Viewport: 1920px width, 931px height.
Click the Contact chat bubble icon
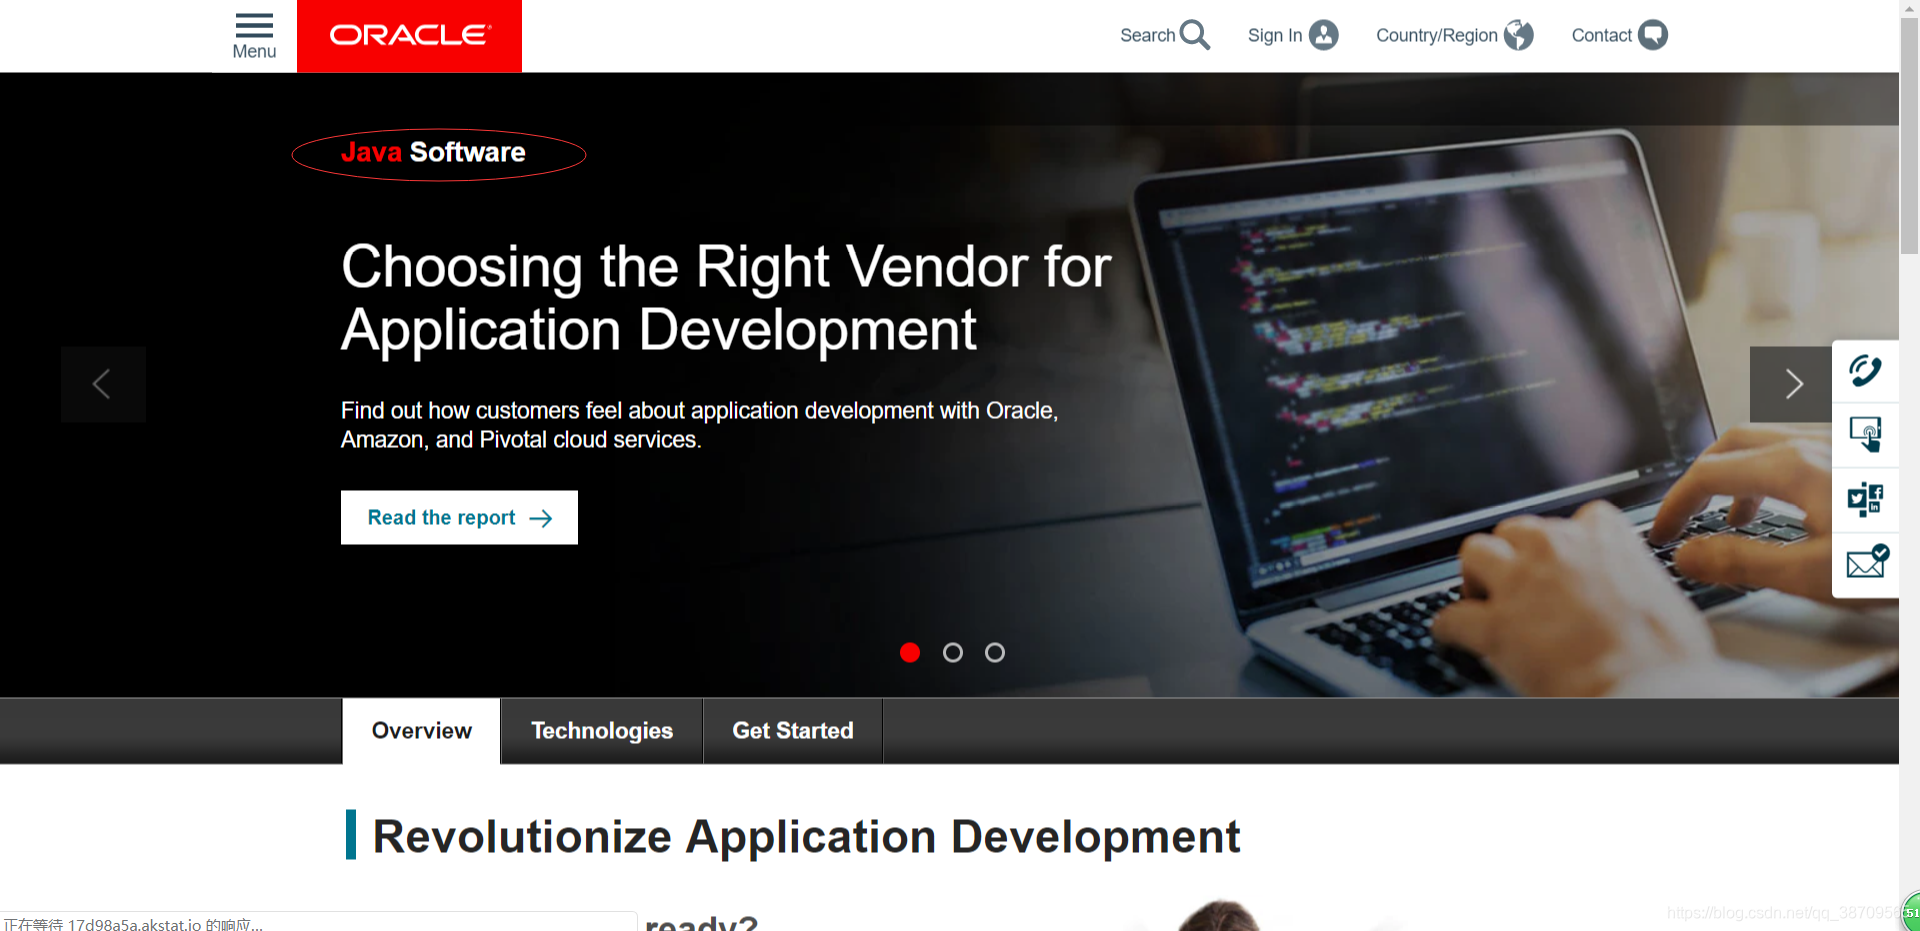pos(1652,35)
